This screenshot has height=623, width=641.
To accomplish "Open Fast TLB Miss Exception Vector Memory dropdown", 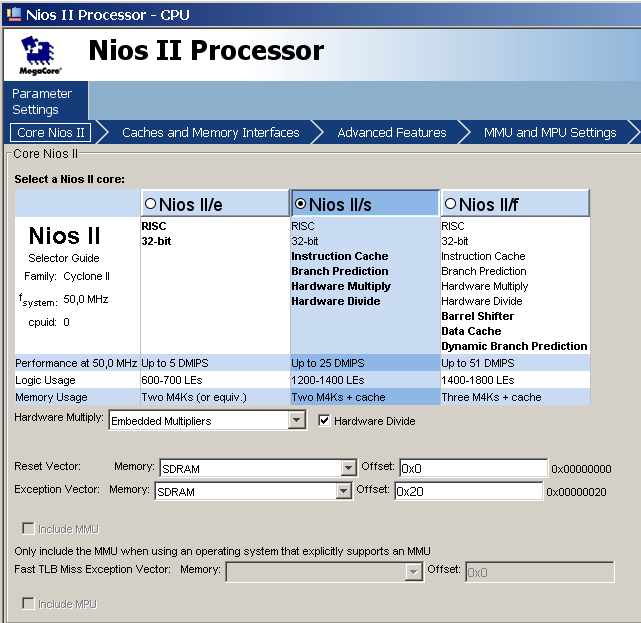I will coord(413,572).
